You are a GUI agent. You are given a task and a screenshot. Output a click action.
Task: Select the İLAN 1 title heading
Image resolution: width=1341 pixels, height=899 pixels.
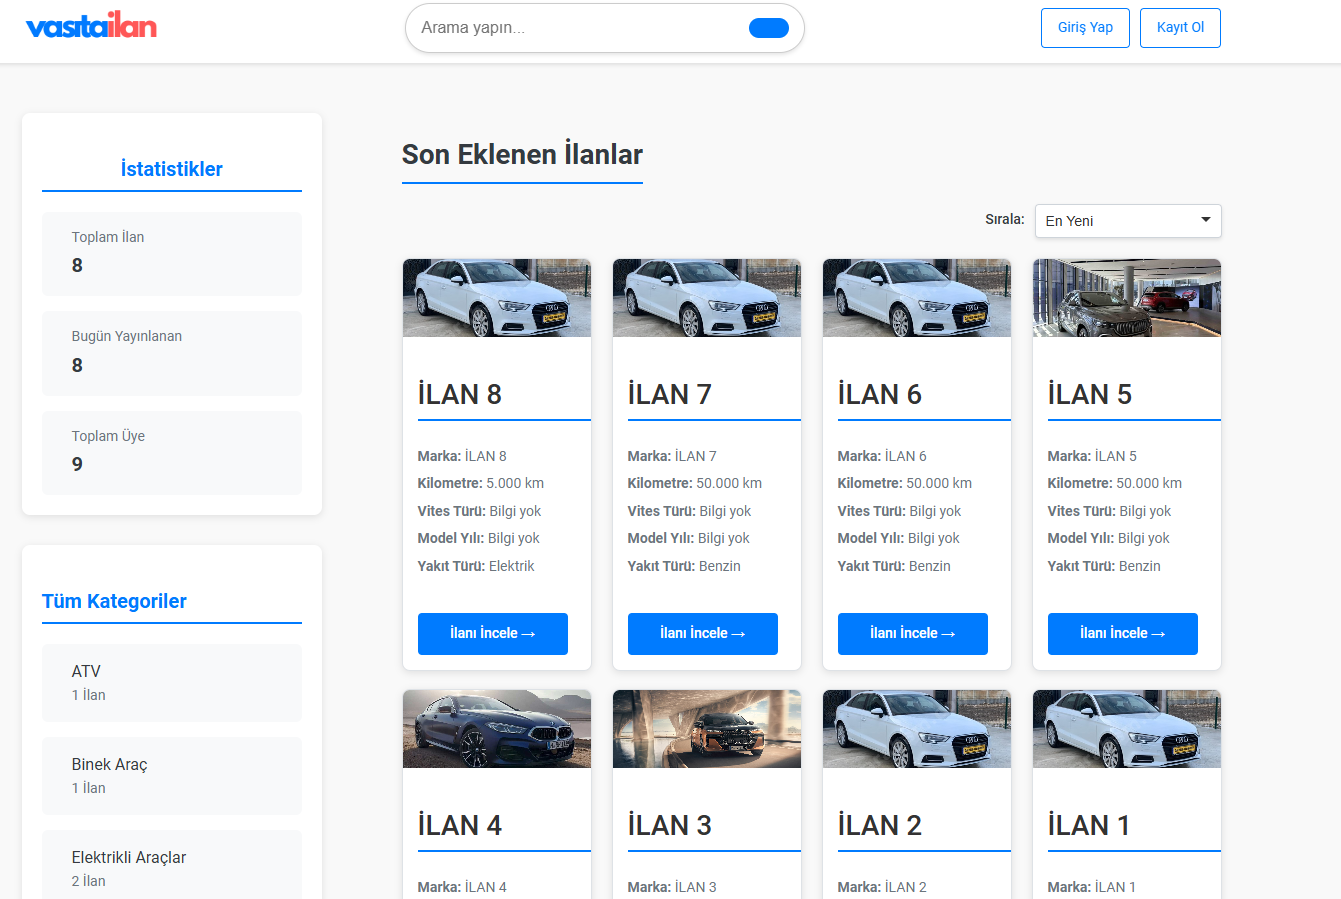tap(1089, 825)
